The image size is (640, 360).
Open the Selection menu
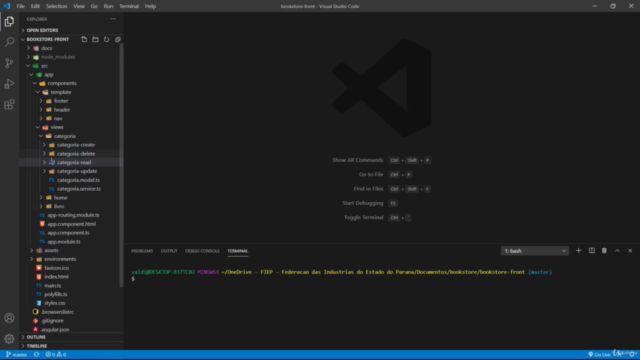click(x=56, y=6)
